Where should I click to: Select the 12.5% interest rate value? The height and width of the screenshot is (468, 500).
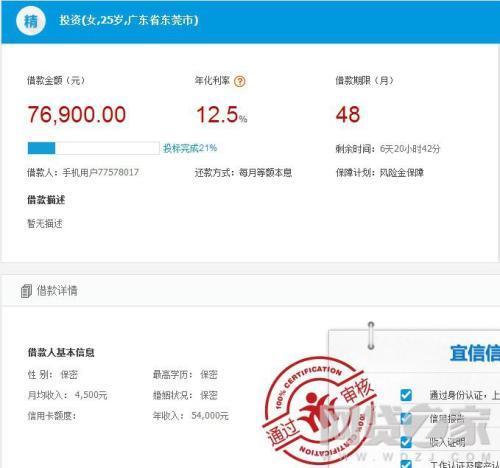(222, 115)
